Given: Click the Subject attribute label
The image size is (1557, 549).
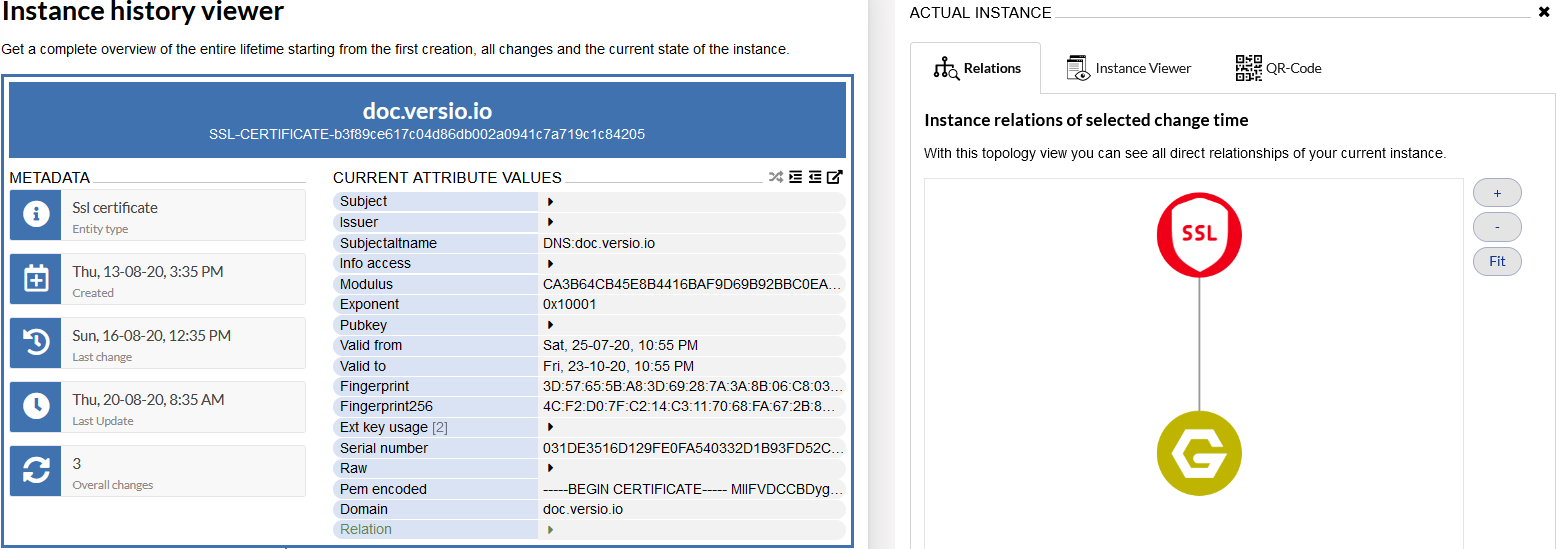Looking at the screenshot, I should tap(364, 202).
